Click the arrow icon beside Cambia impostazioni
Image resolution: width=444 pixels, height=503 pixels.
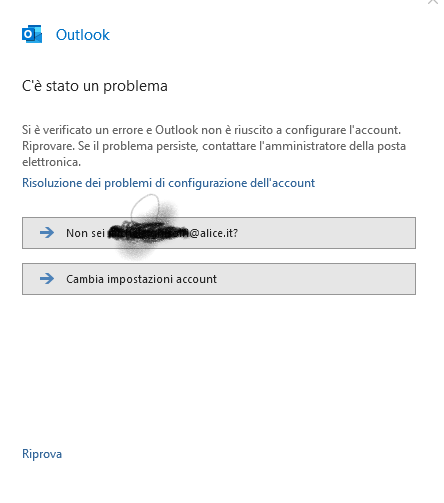47,278
